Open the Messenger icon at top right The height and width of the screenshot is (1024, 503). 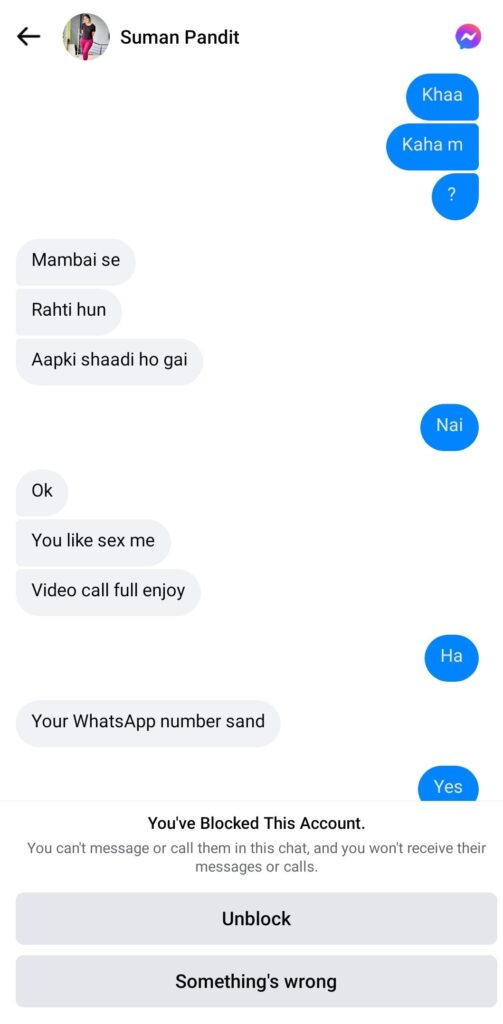pos(468,37)
